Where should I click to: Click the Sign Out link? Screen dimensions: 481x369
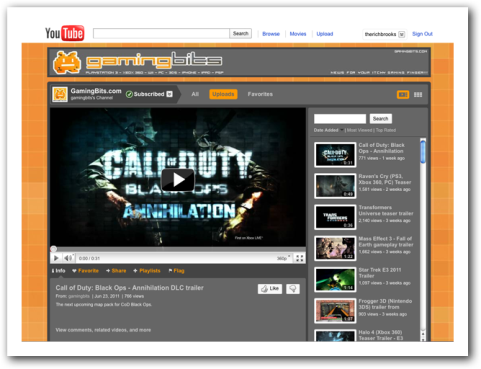pyautogui.click(x=422, y=34)
